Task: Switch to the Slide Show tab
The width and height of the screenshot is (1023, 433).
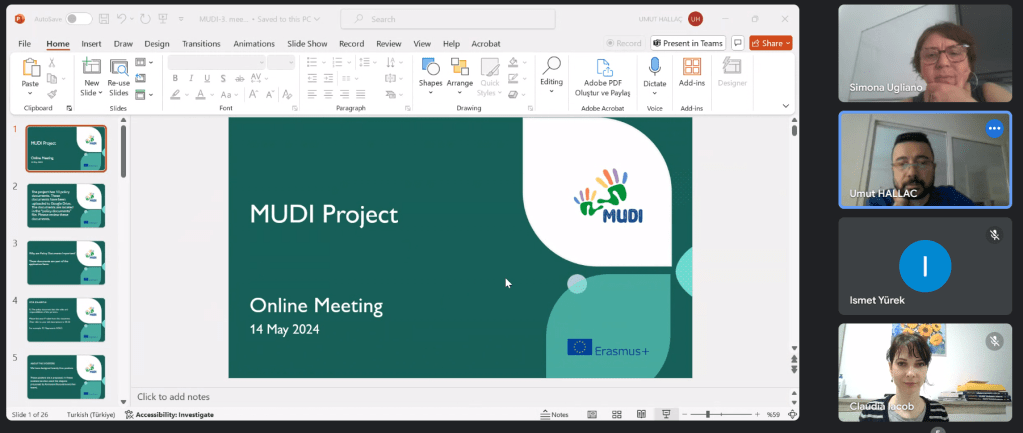Action: [x=307, y=44]
